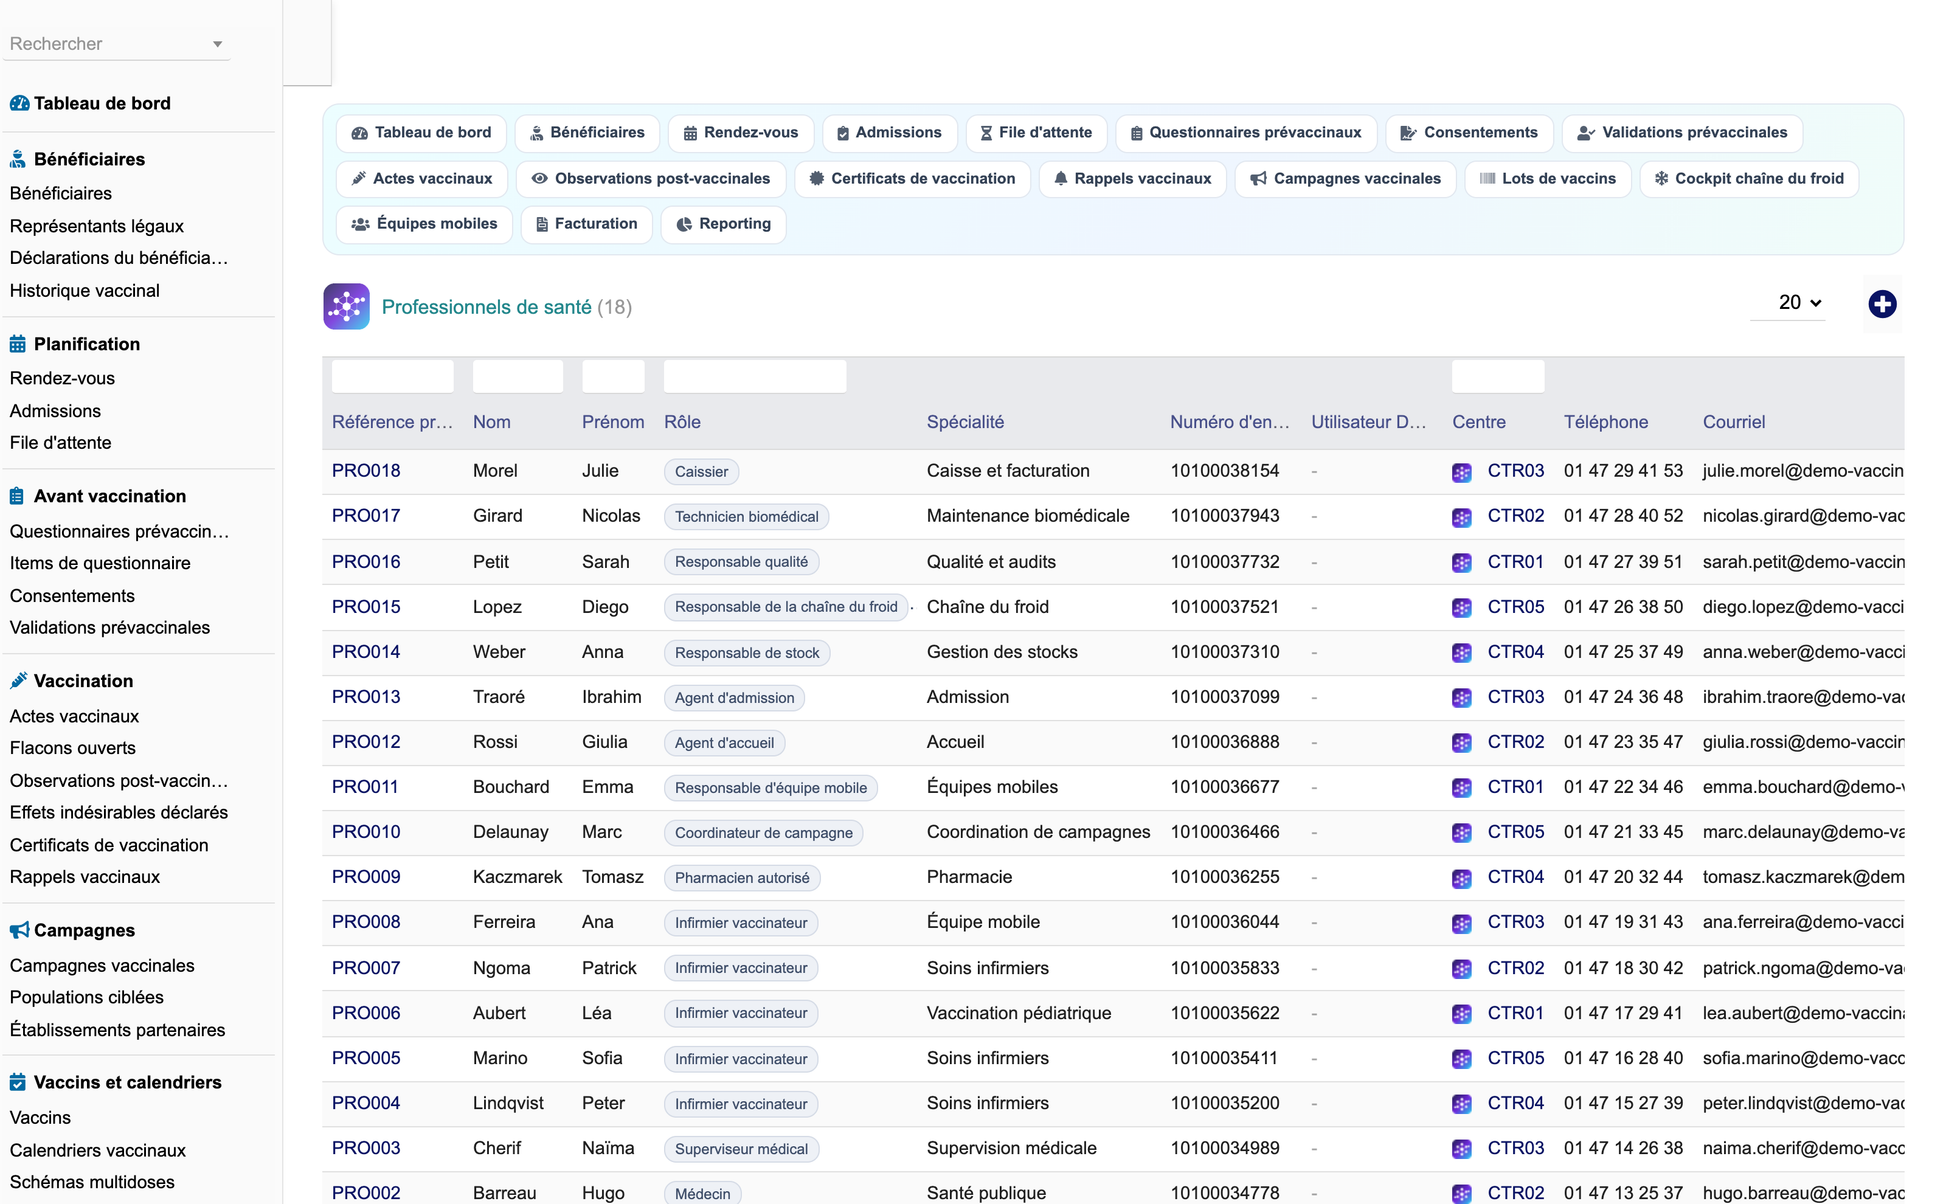Click the Kaczmarek name cell
This screenshot has height=1204, width=1946.
[518, 877]
